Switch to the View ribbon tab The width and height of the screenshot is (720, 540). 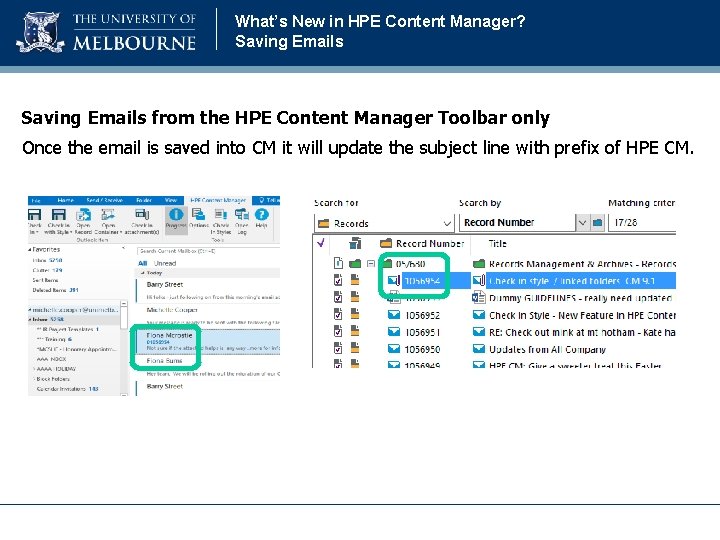(171, 201)
